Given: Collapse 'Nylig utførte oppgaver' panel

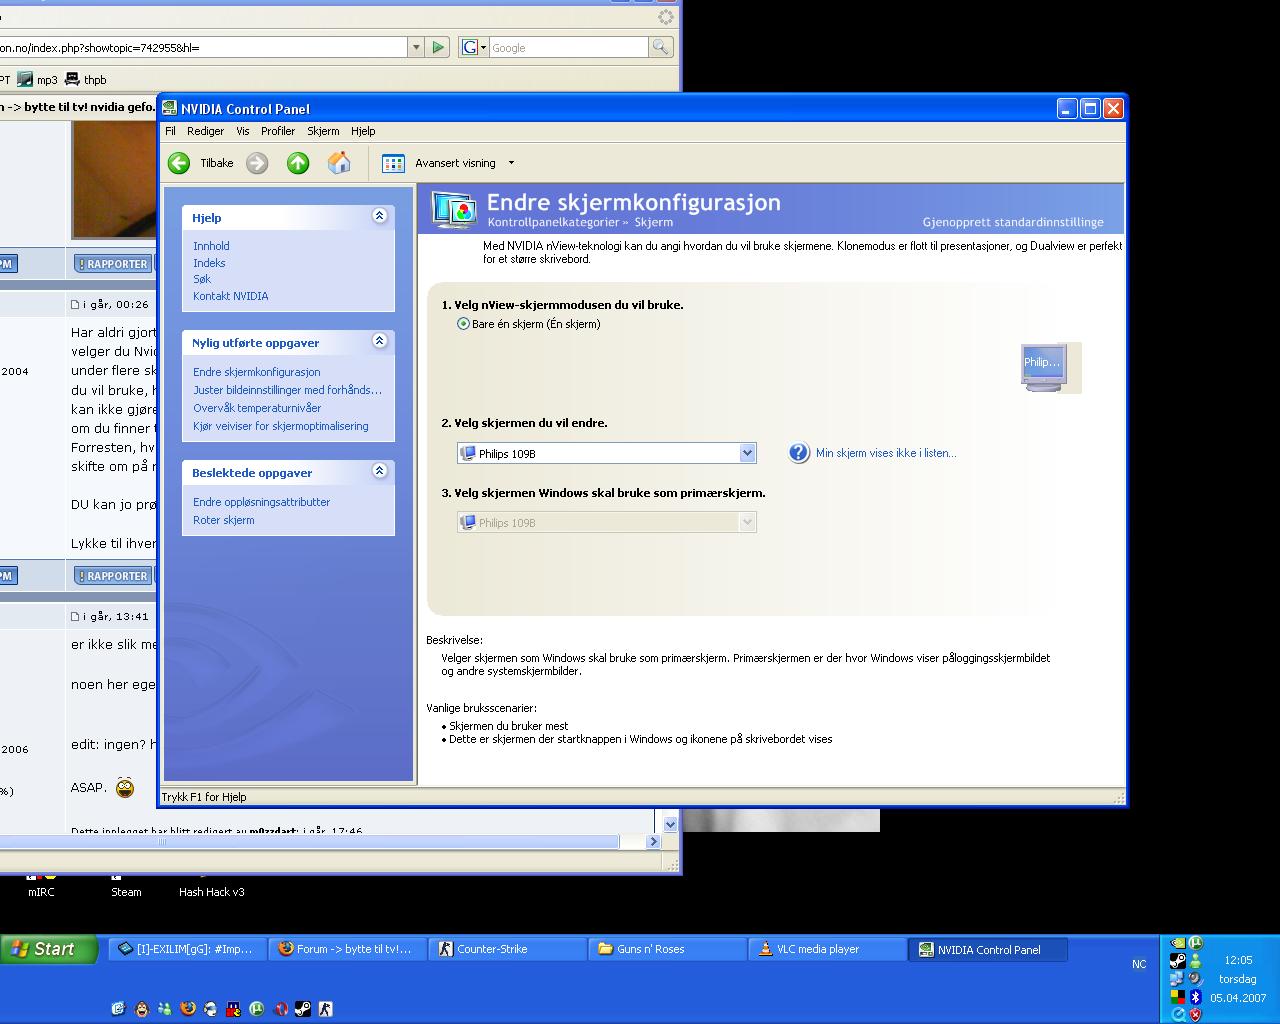Looking at the screenshot, I should 379,340.
